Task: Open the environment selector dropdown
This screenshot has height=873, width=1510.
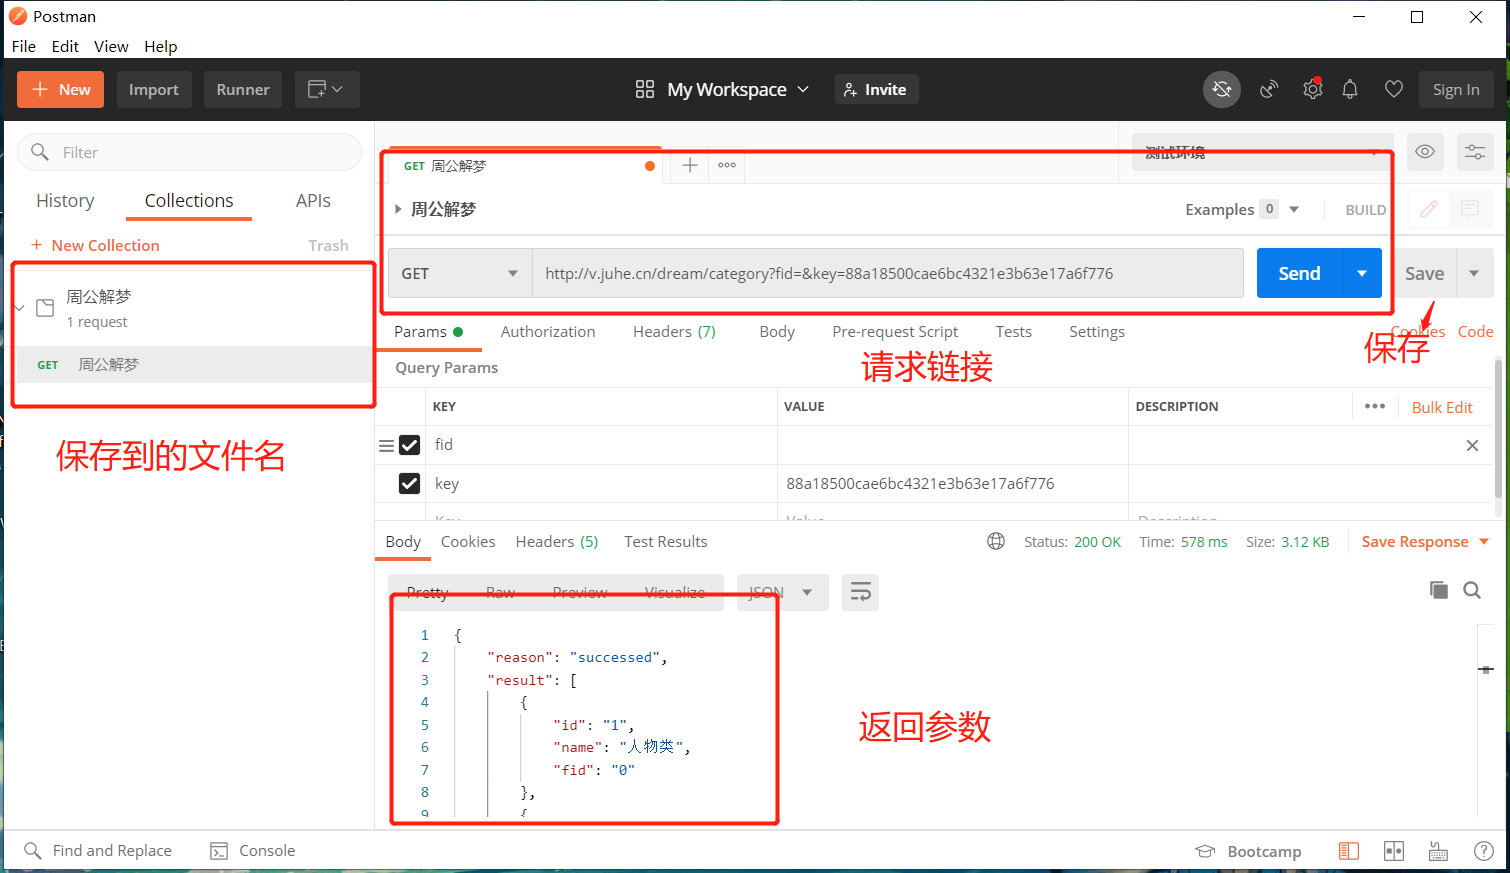Action: coord(1262,152)
